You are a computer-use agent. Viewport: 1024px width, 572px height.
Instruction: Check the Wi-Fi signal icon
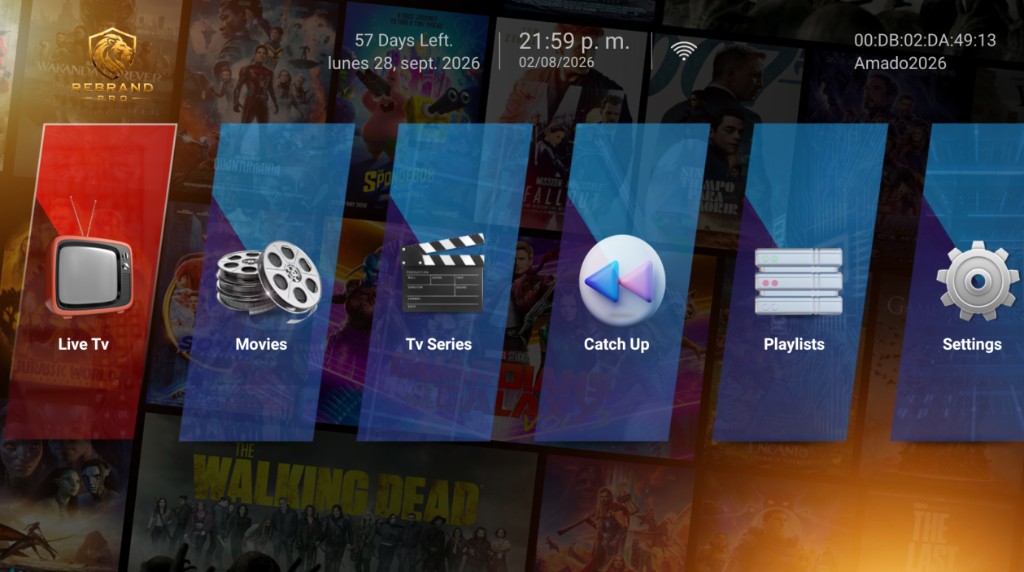click(684, 50)
